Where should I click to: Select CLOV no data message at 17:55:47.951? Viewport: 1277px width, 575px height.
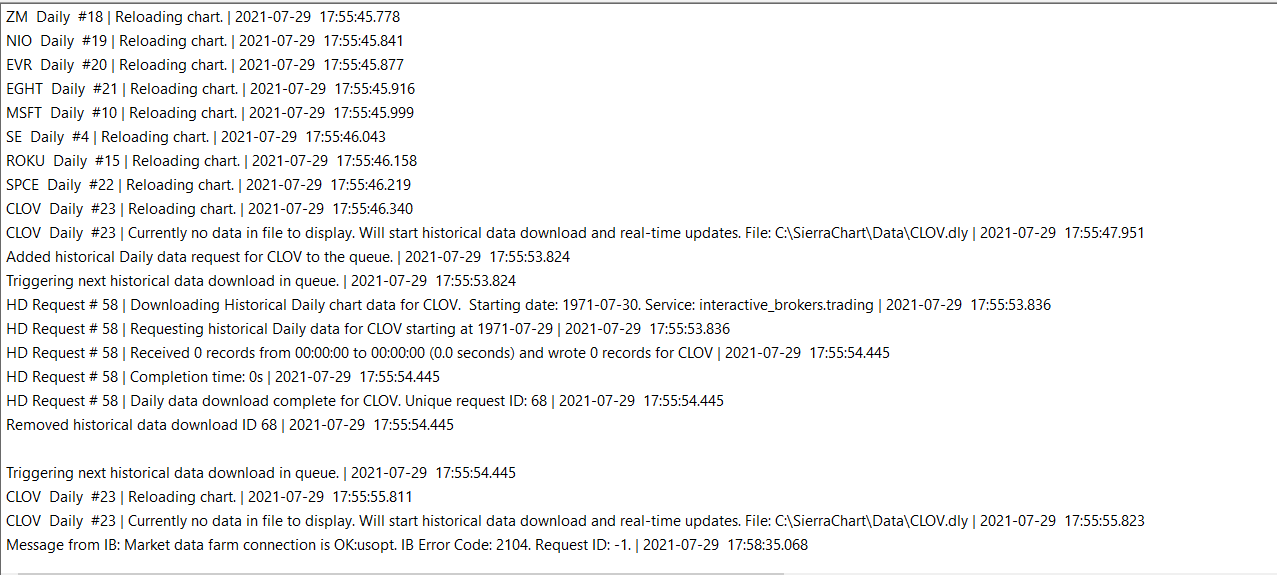pos(575,233)
